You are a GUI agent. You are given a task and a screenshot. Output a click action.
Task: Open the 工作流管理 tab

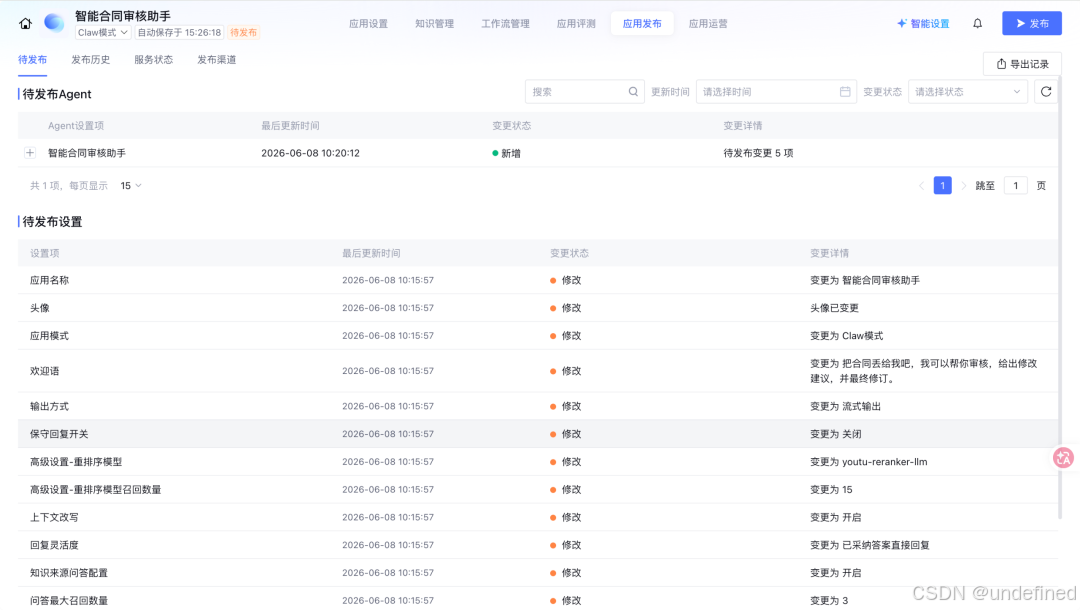(x=506, y=23)
